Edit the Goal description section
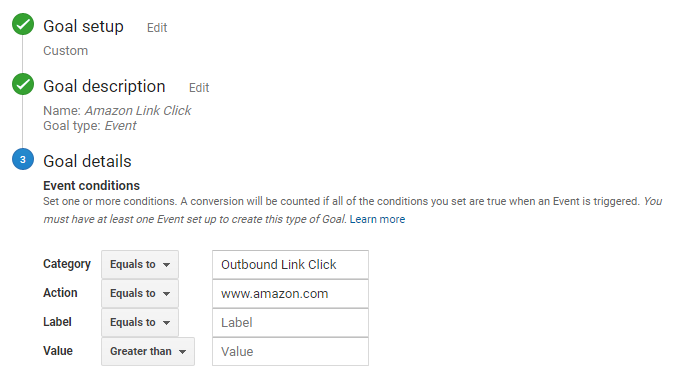Image resolution: width=684 pixels, height=380 pixels. [x=199, y=88]
